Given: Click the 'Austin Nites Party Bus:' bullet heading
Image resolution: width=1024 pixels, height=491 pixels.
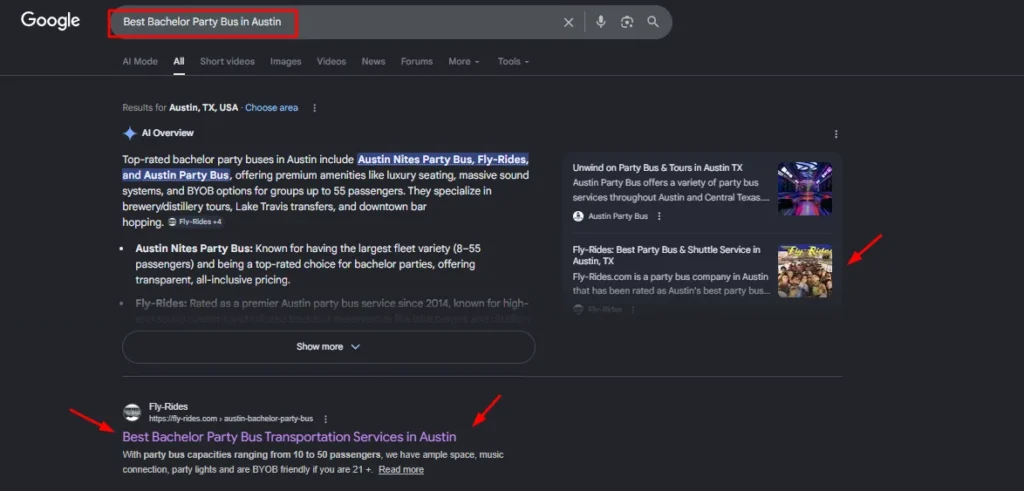Looking at the screenshot, I should [194, 249].
